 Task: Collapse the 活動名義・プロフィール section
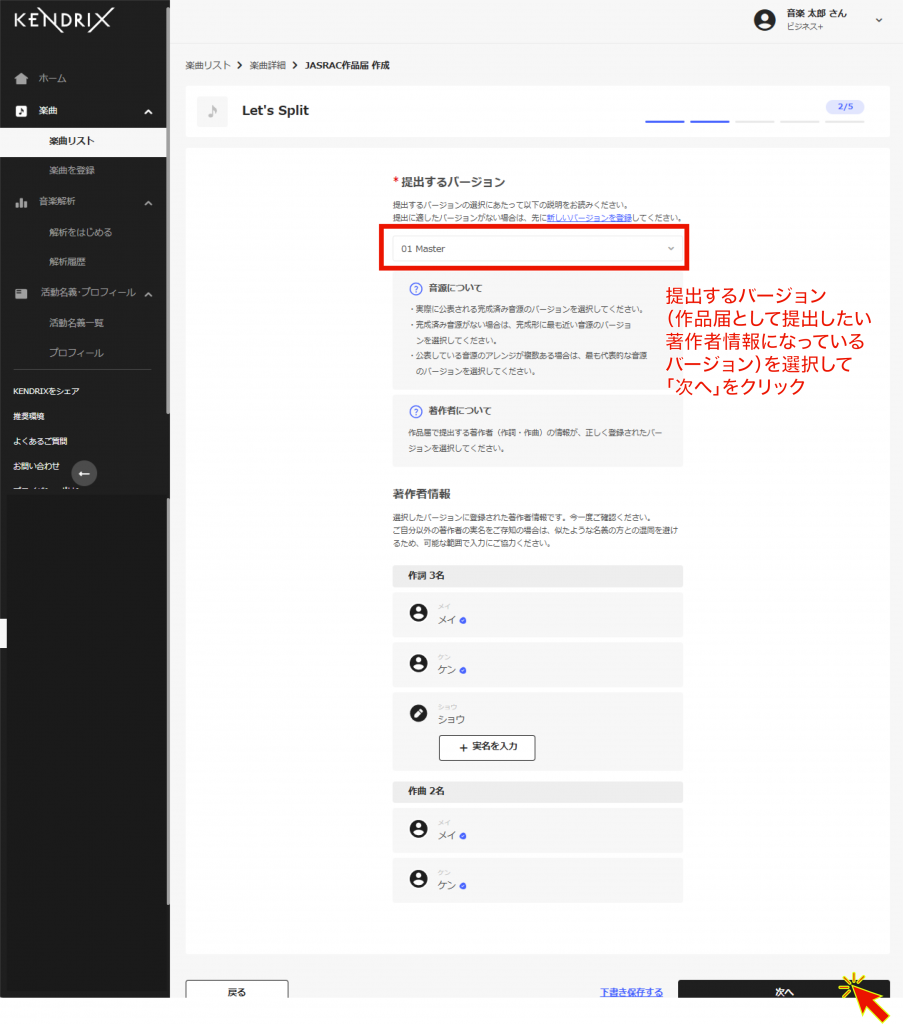[148, 293]
